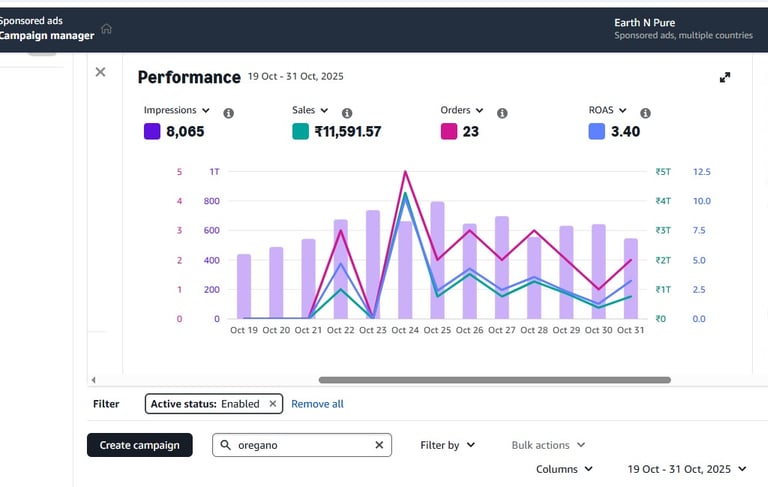The height and width of the screenshot is (487, 768).
Task: Open the Orders metric dropdown
Action: click(x=462, y=110)
